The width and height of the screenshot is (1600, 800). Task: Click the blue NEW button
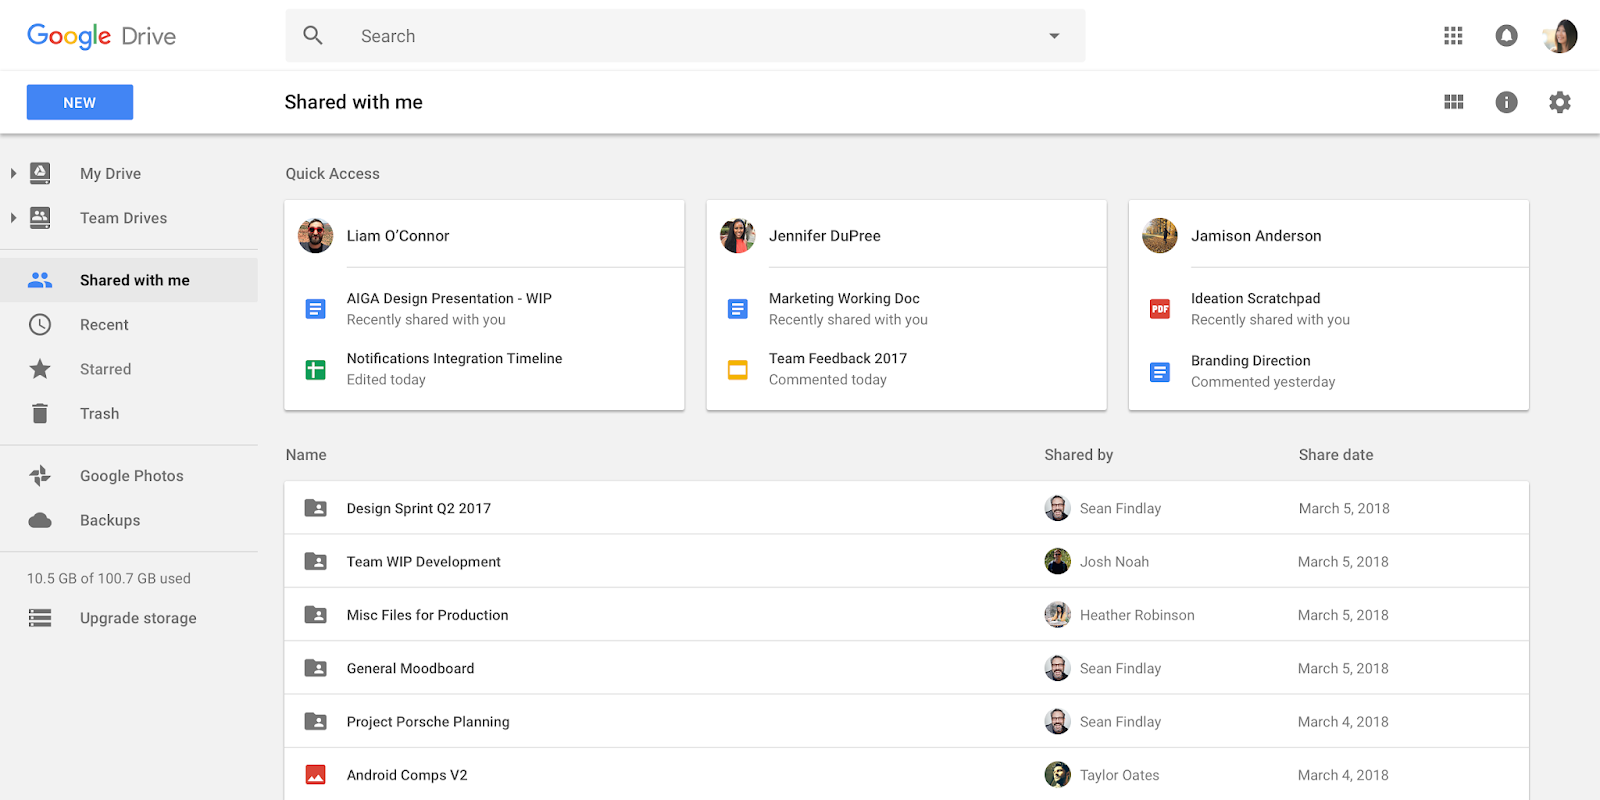pos(80,102)
